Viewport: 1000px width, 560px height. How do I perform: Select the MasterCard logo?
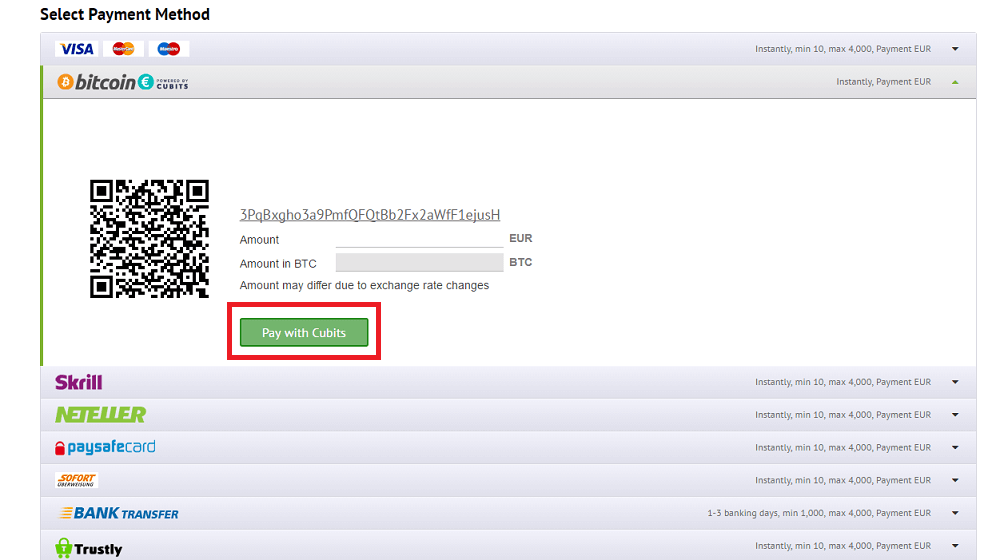123,49
